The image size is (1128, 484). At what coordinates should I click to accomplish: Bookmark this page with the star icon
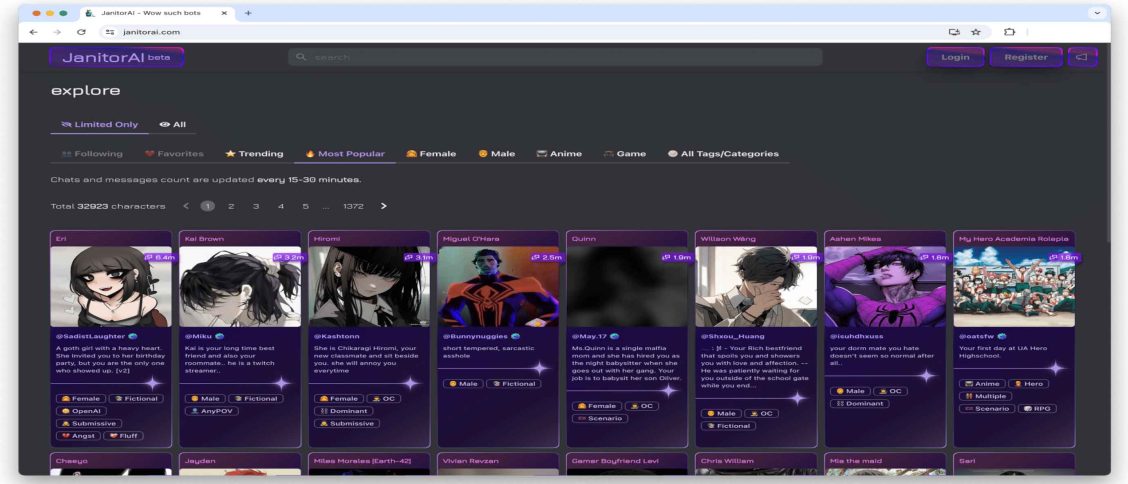pyautogui.click(x=975, y=32)
